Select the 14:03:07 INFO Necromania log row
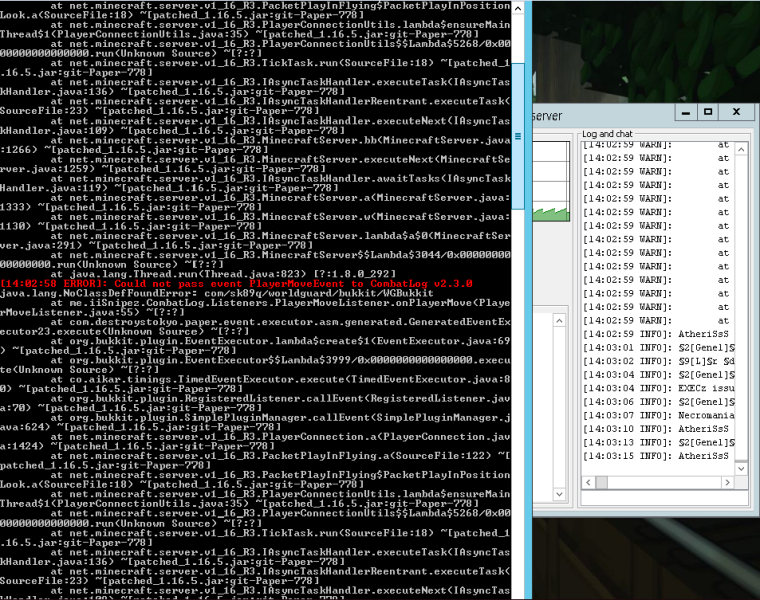 coord(659,415)
